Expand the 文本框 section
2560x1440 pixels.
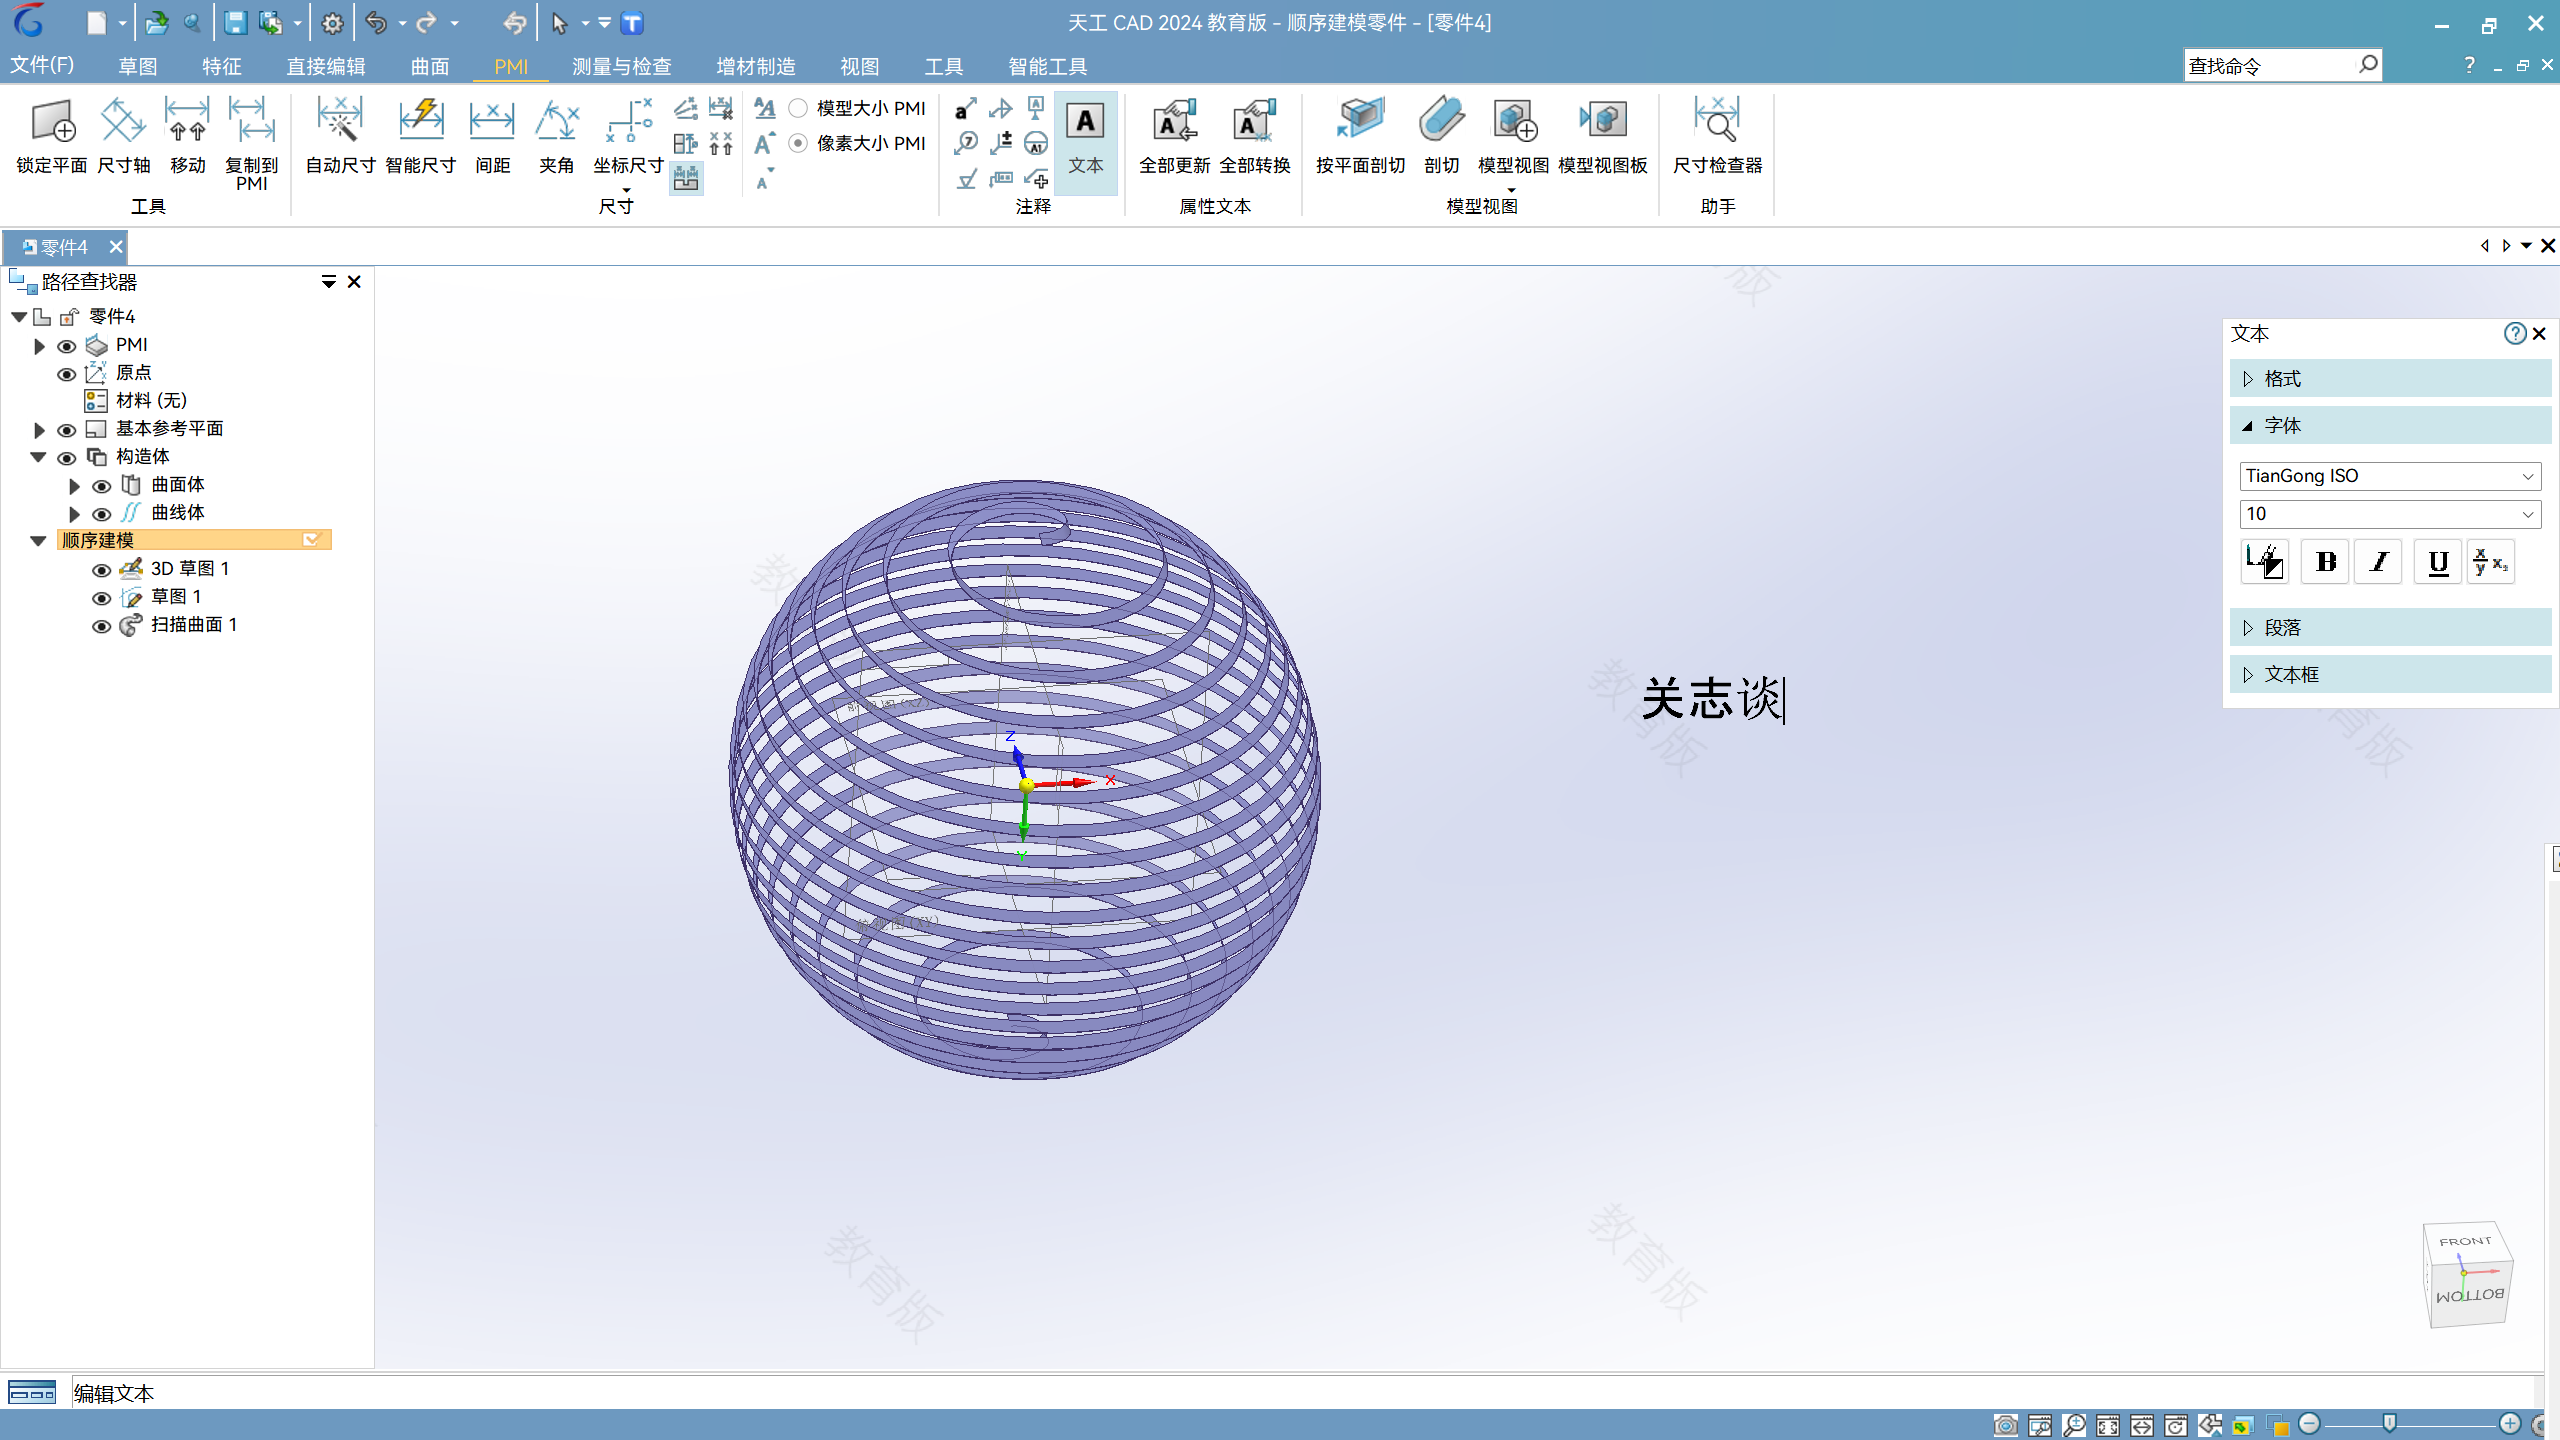tap(2390, 674)
